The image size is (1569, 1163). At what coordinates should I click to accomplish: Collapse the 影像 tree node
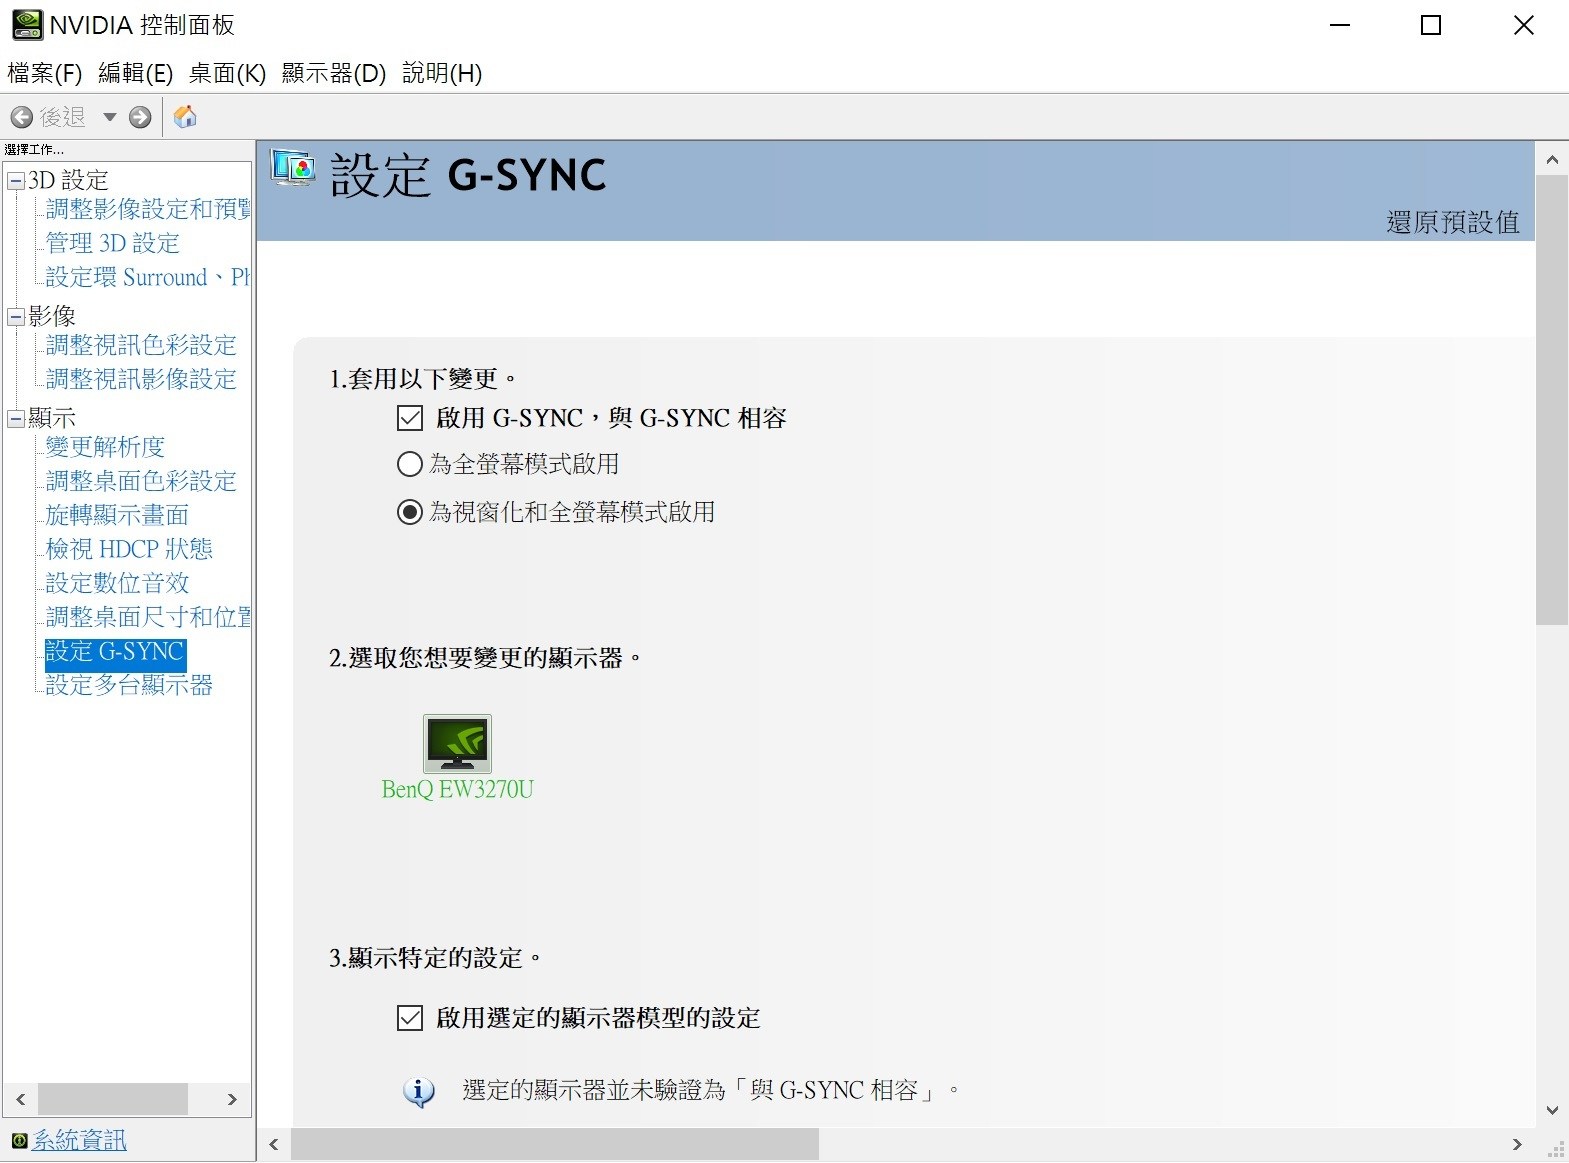point(16,317)
